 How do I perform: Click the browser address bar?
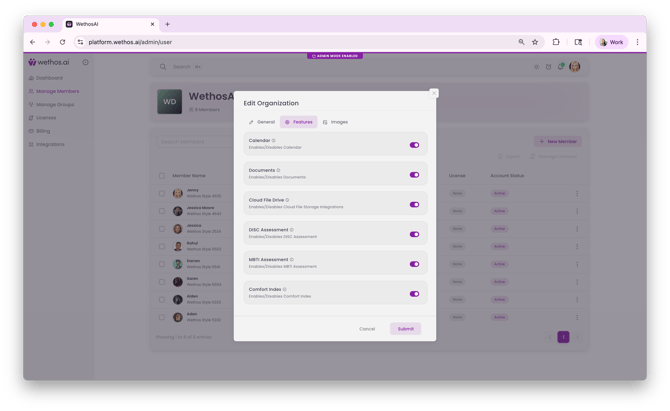coord(300,42)
